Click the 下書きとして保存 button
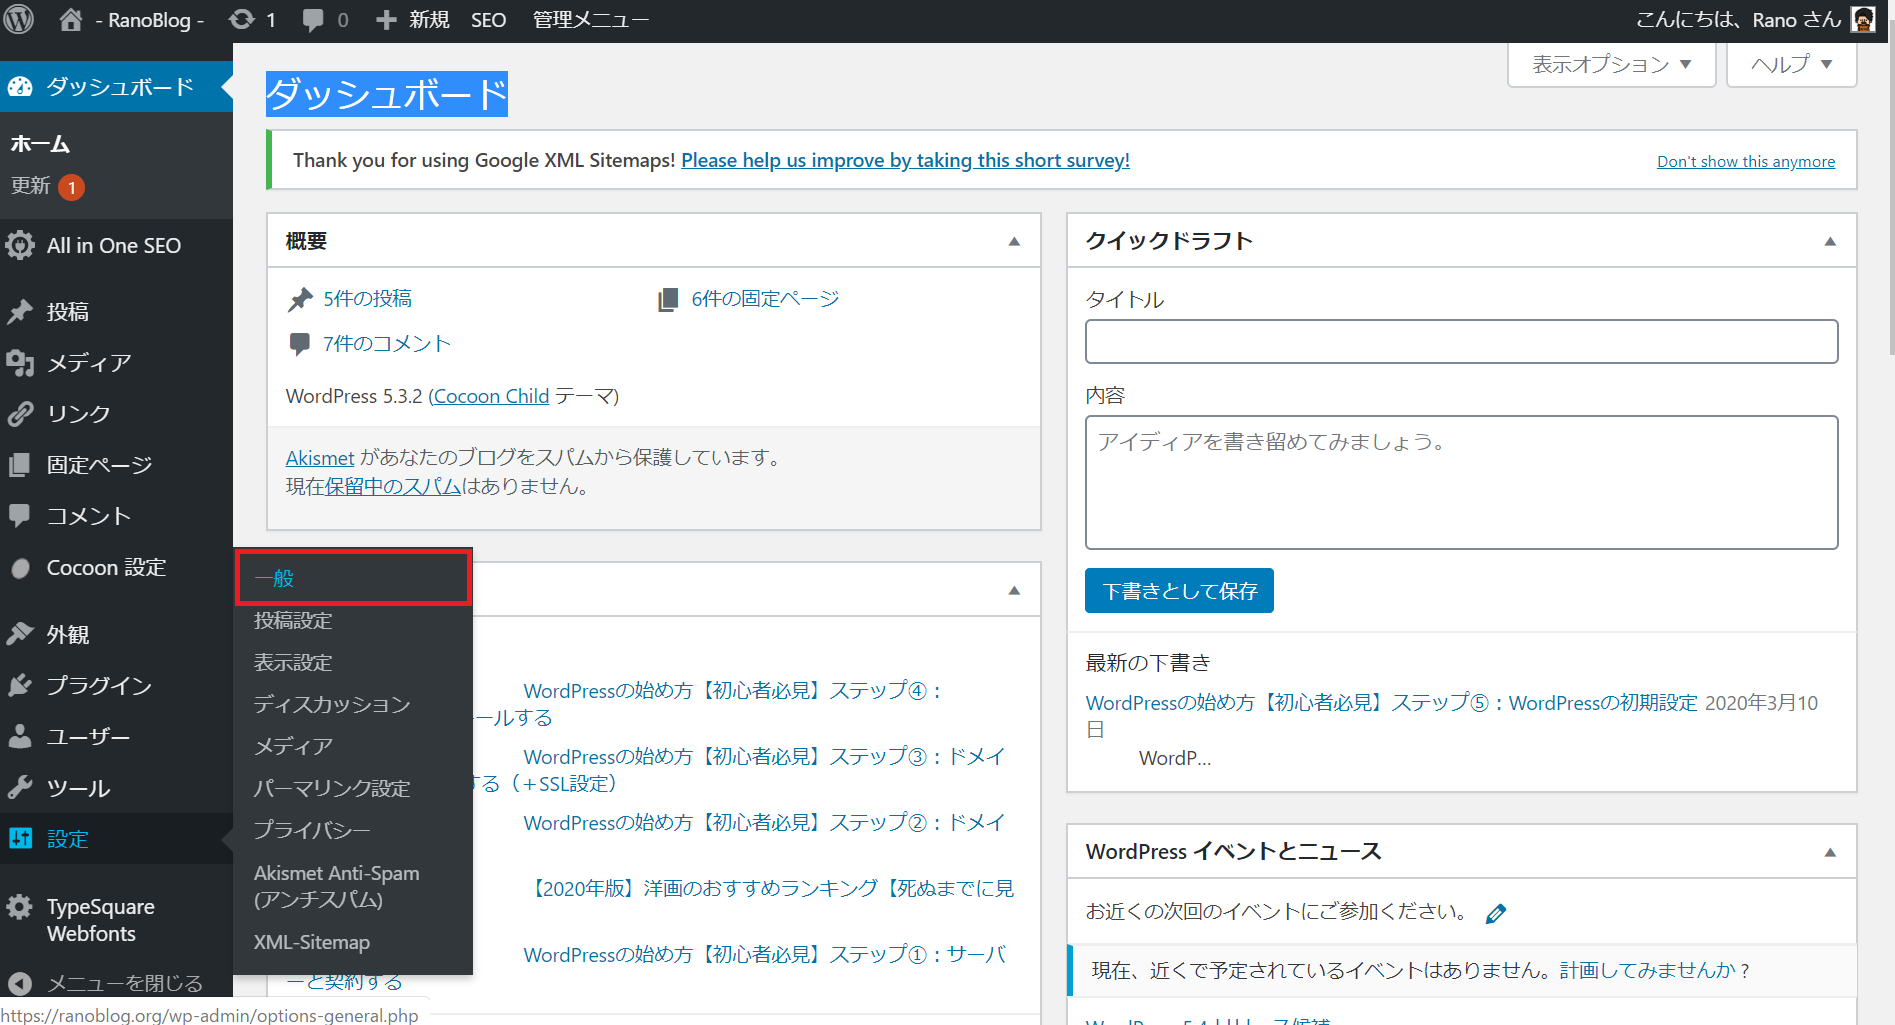Viewport: 1895px width, 1025px height. click(x=1179, y=590)
